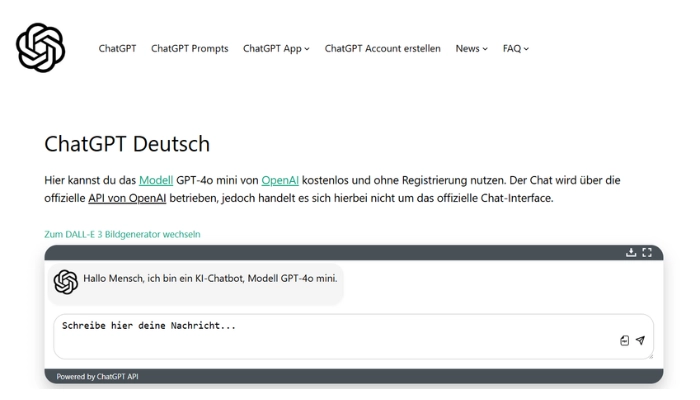
Task: Expand chat to fullscreen icon
Action: point(647,253)
